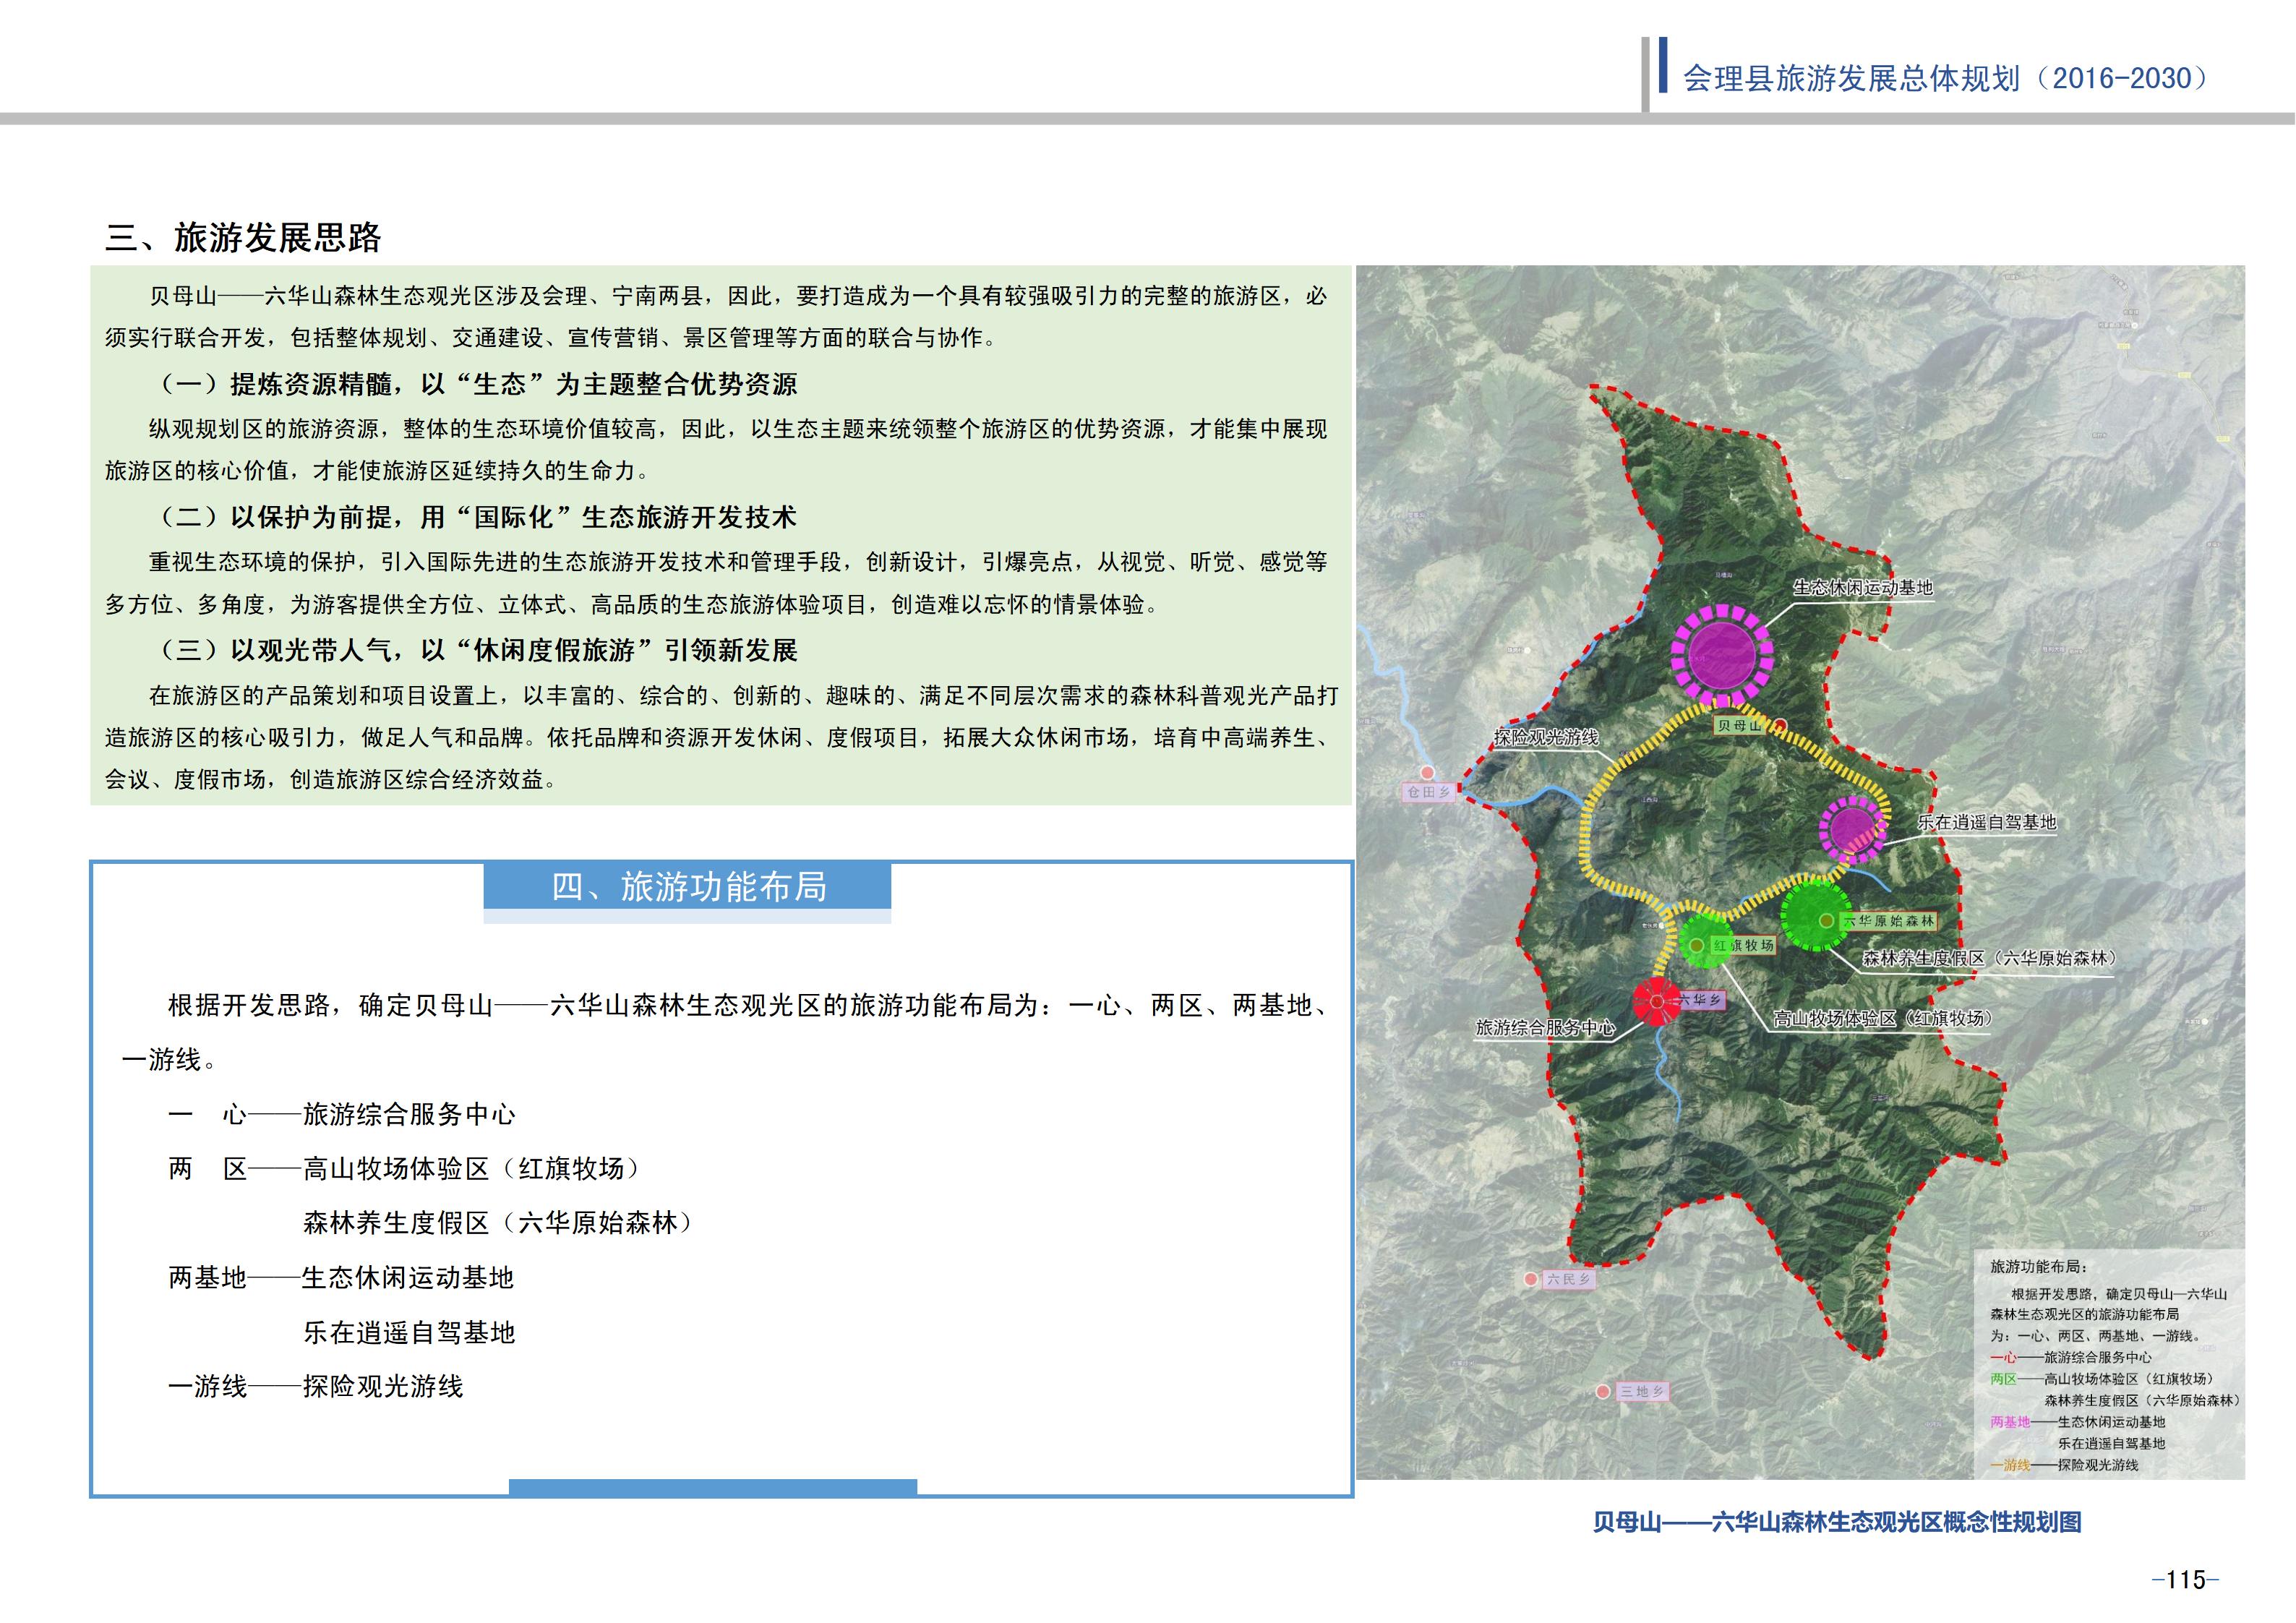2296x1623 pixels.
Task: Click the 六华原始森林 place tag on the map
Action: pyautogui.click(x=1888, y=920)
